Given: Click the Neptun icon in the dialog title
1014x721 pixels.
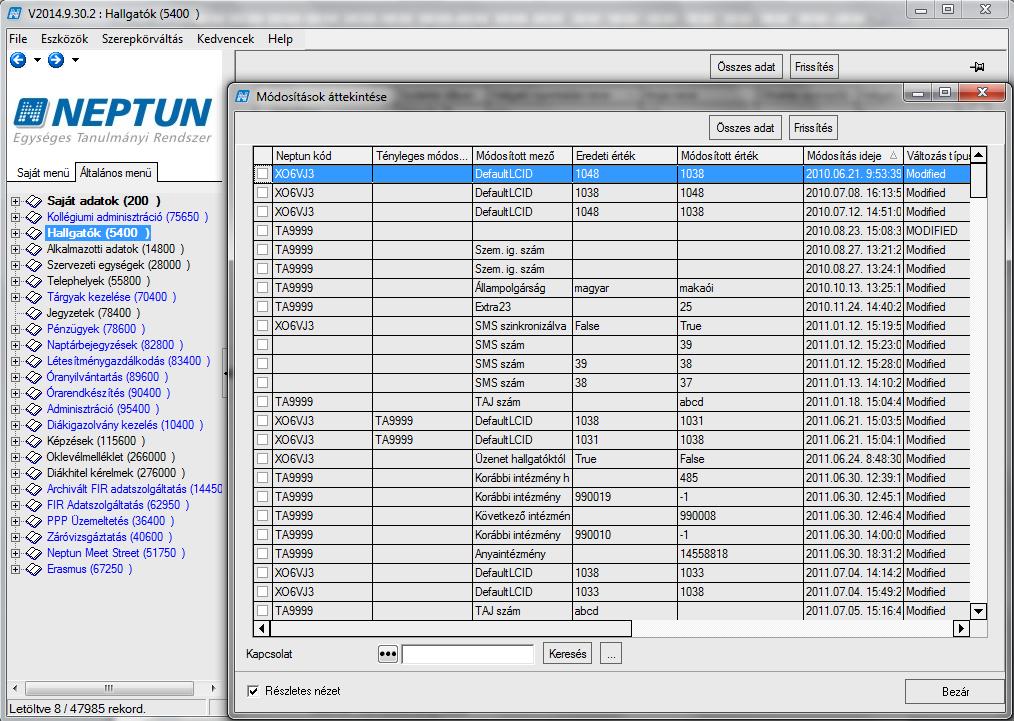Looking at the screenshot, I should click(x=243, y=96).
